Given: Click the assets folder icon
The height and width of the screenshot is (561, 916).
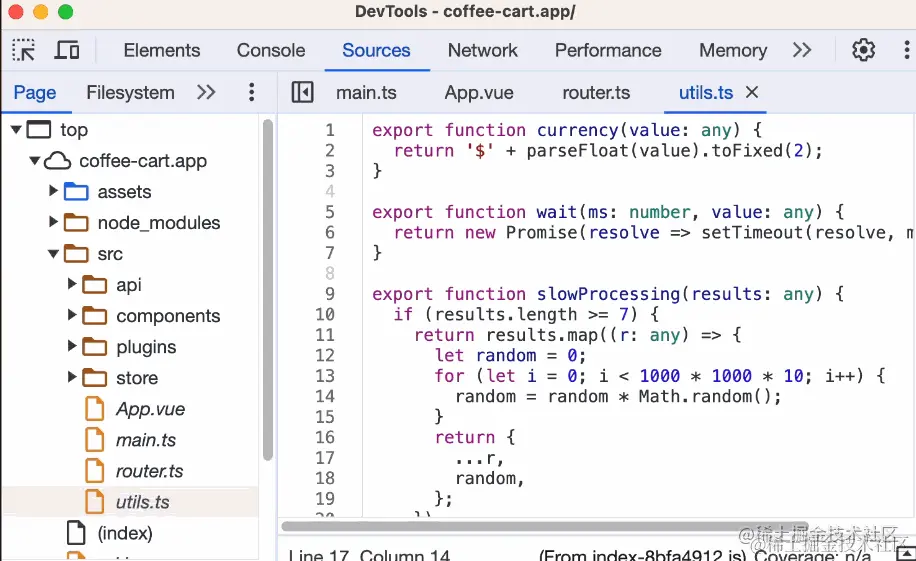Looking at the screenshot, I should click(76, 192).
